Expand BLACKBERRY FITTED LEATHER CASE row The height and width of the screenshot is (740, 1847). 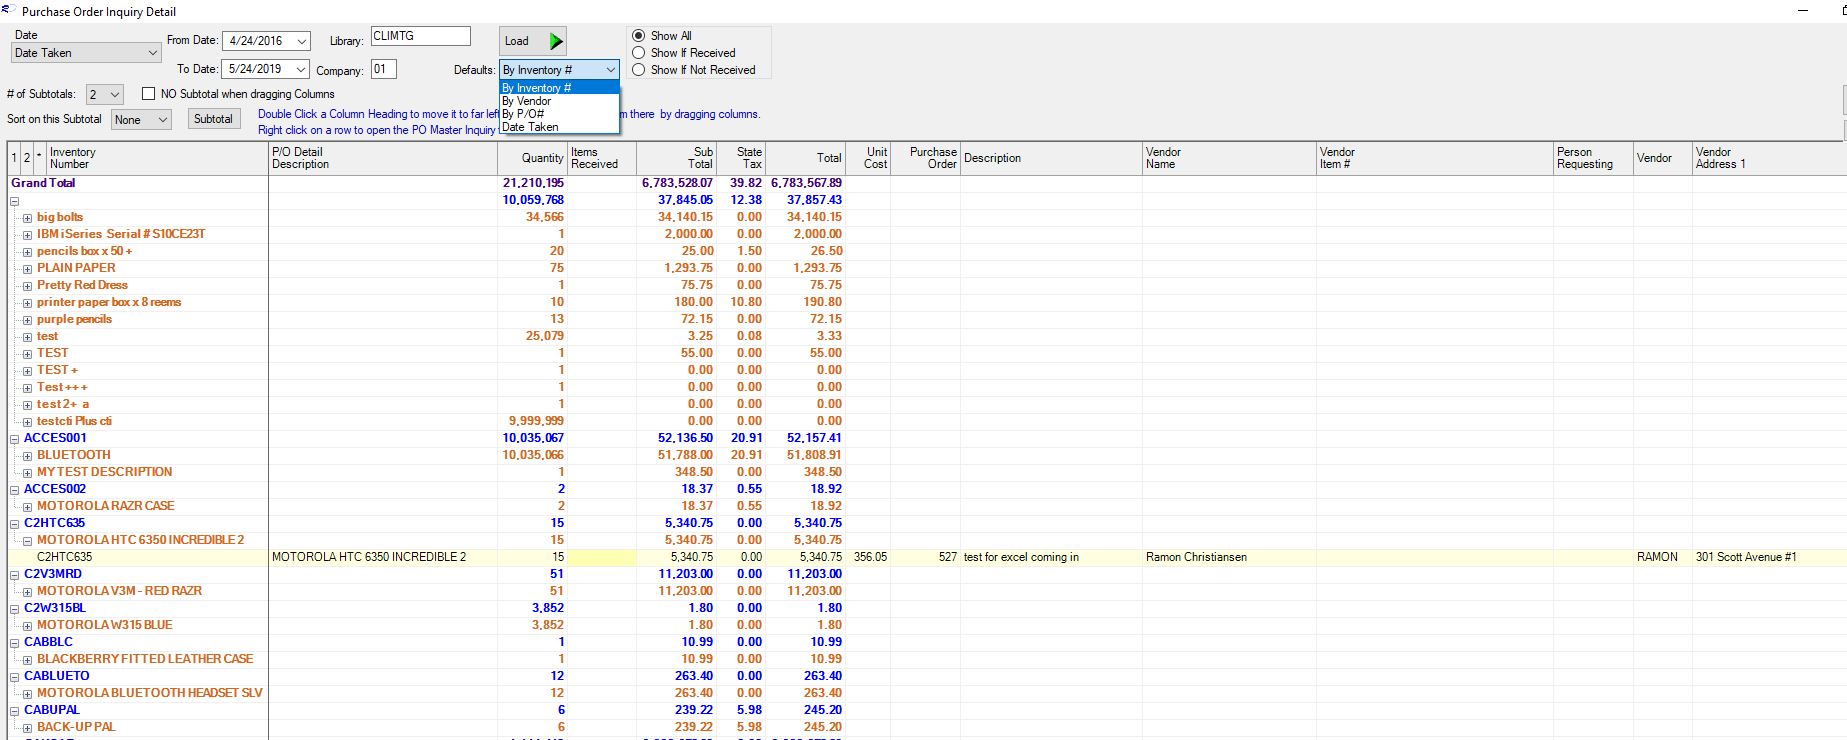click(x=28, y=660)
